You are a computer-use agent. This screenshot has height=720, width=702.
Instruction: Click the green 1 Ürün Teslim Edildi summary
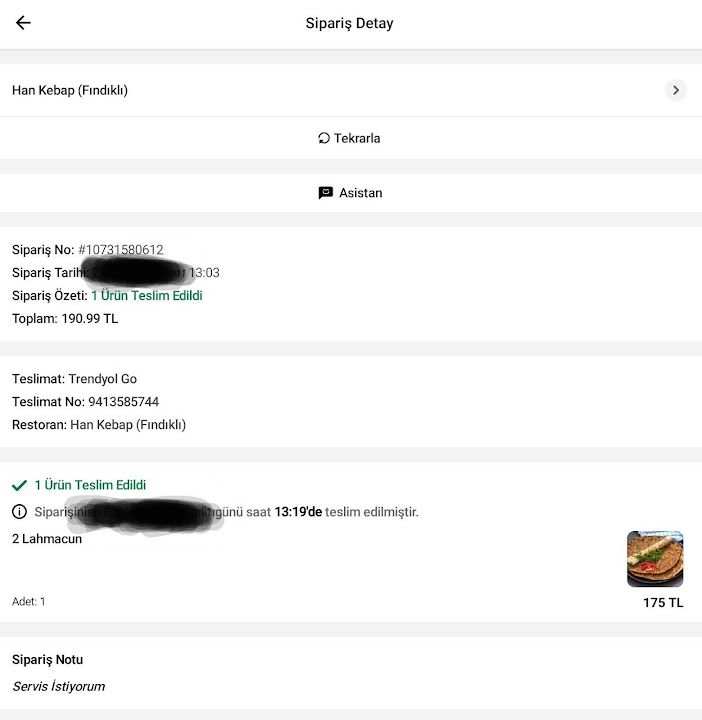146,296
